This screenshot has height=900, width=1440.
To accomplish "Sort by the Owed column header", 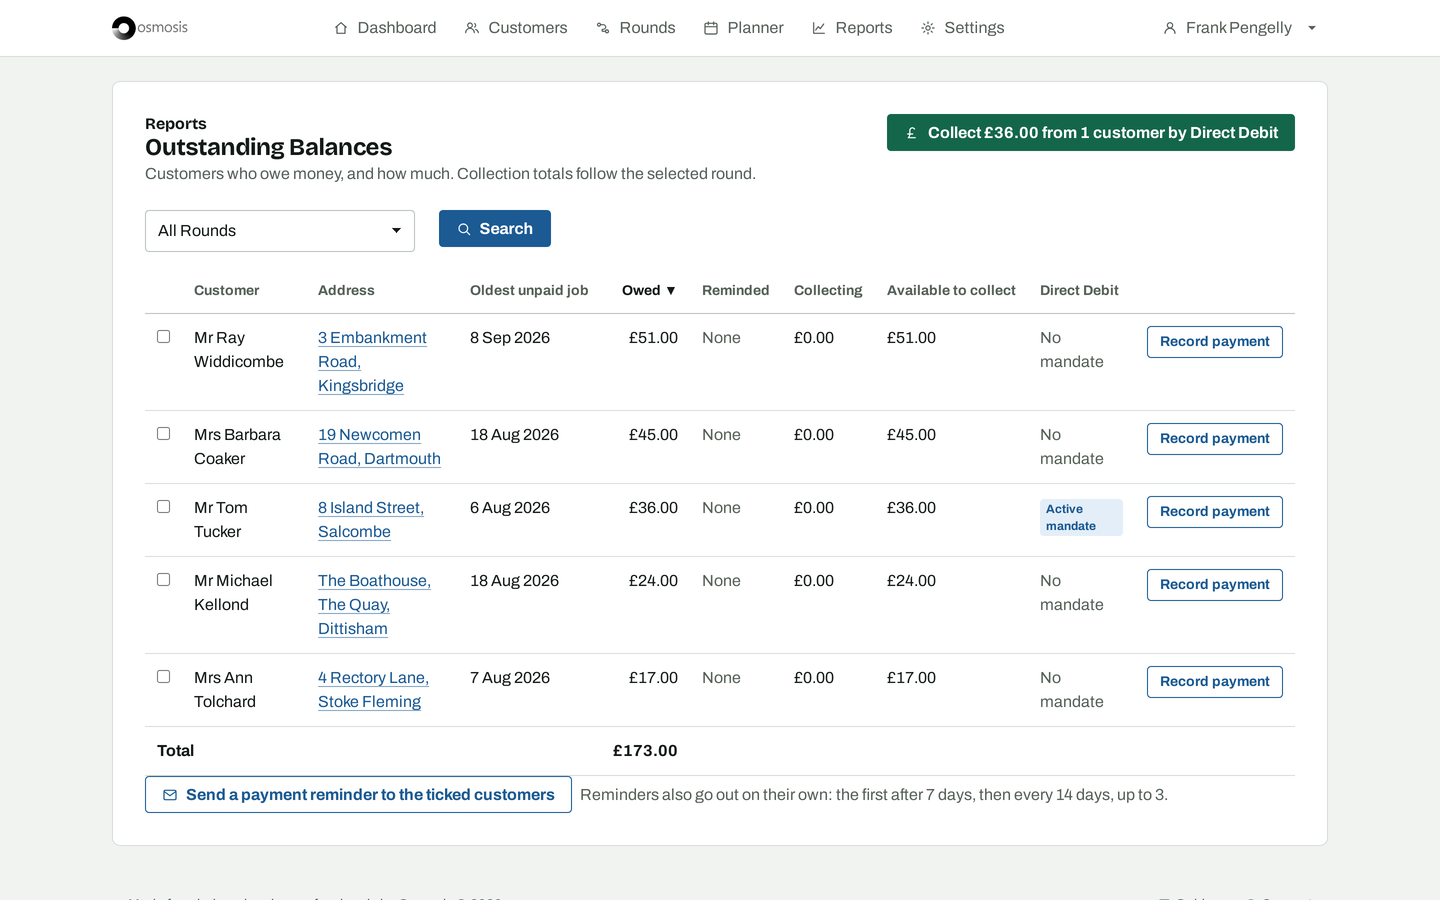I will [x=649, y=290].
